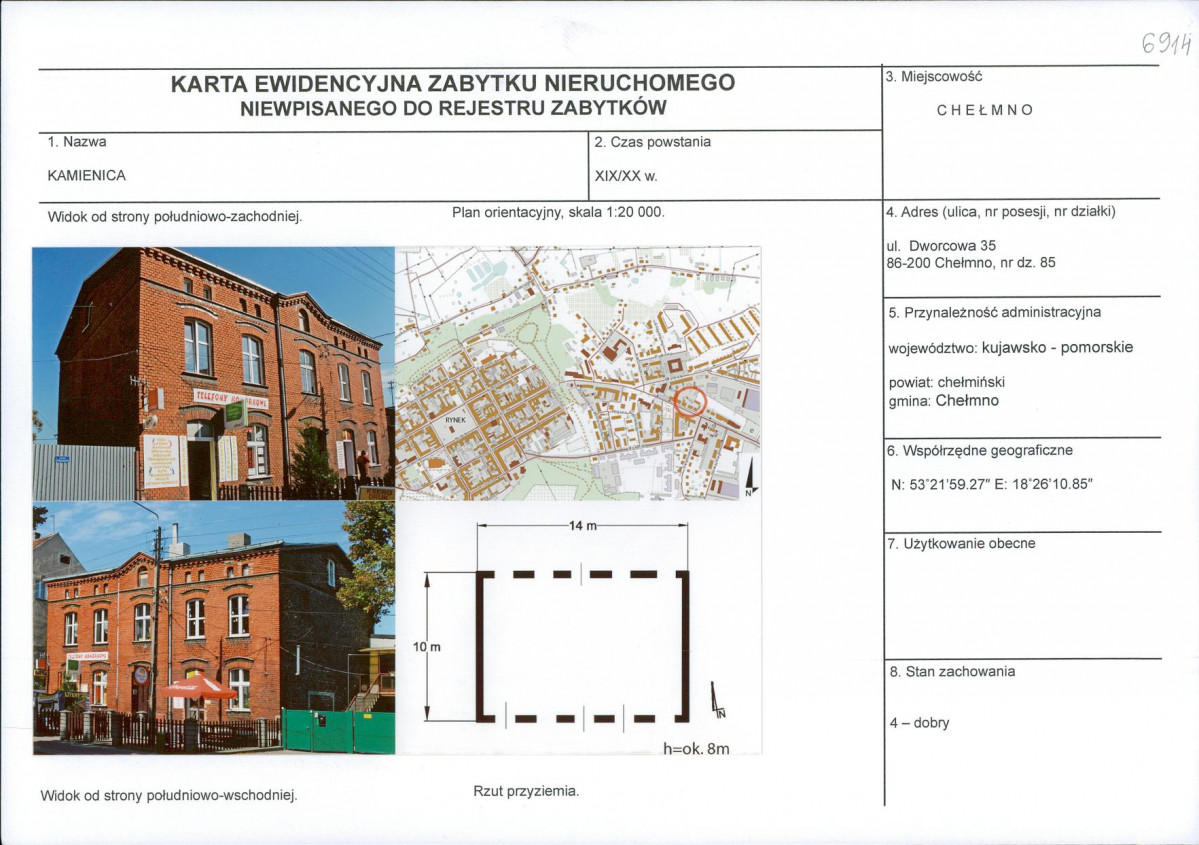
Task: Click '6. Współrzędne geograficzne' label
Action: [980, 450]
